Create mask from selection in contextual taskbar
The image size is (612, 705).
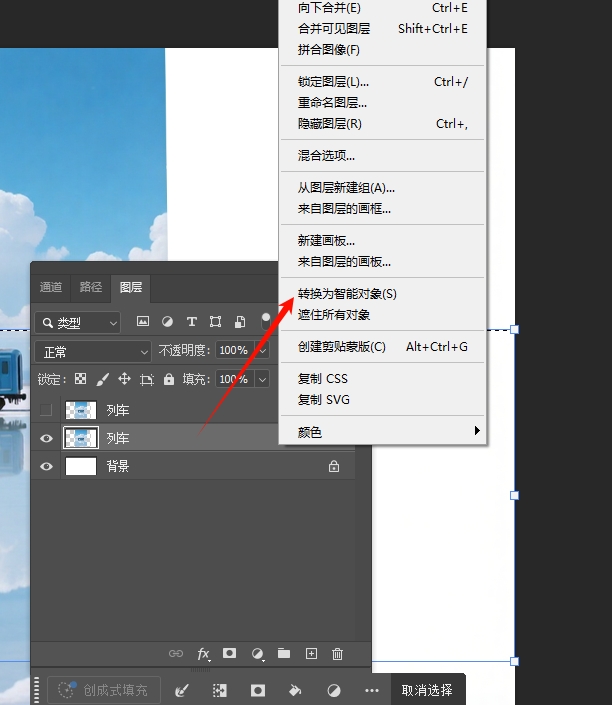[258, 690]
